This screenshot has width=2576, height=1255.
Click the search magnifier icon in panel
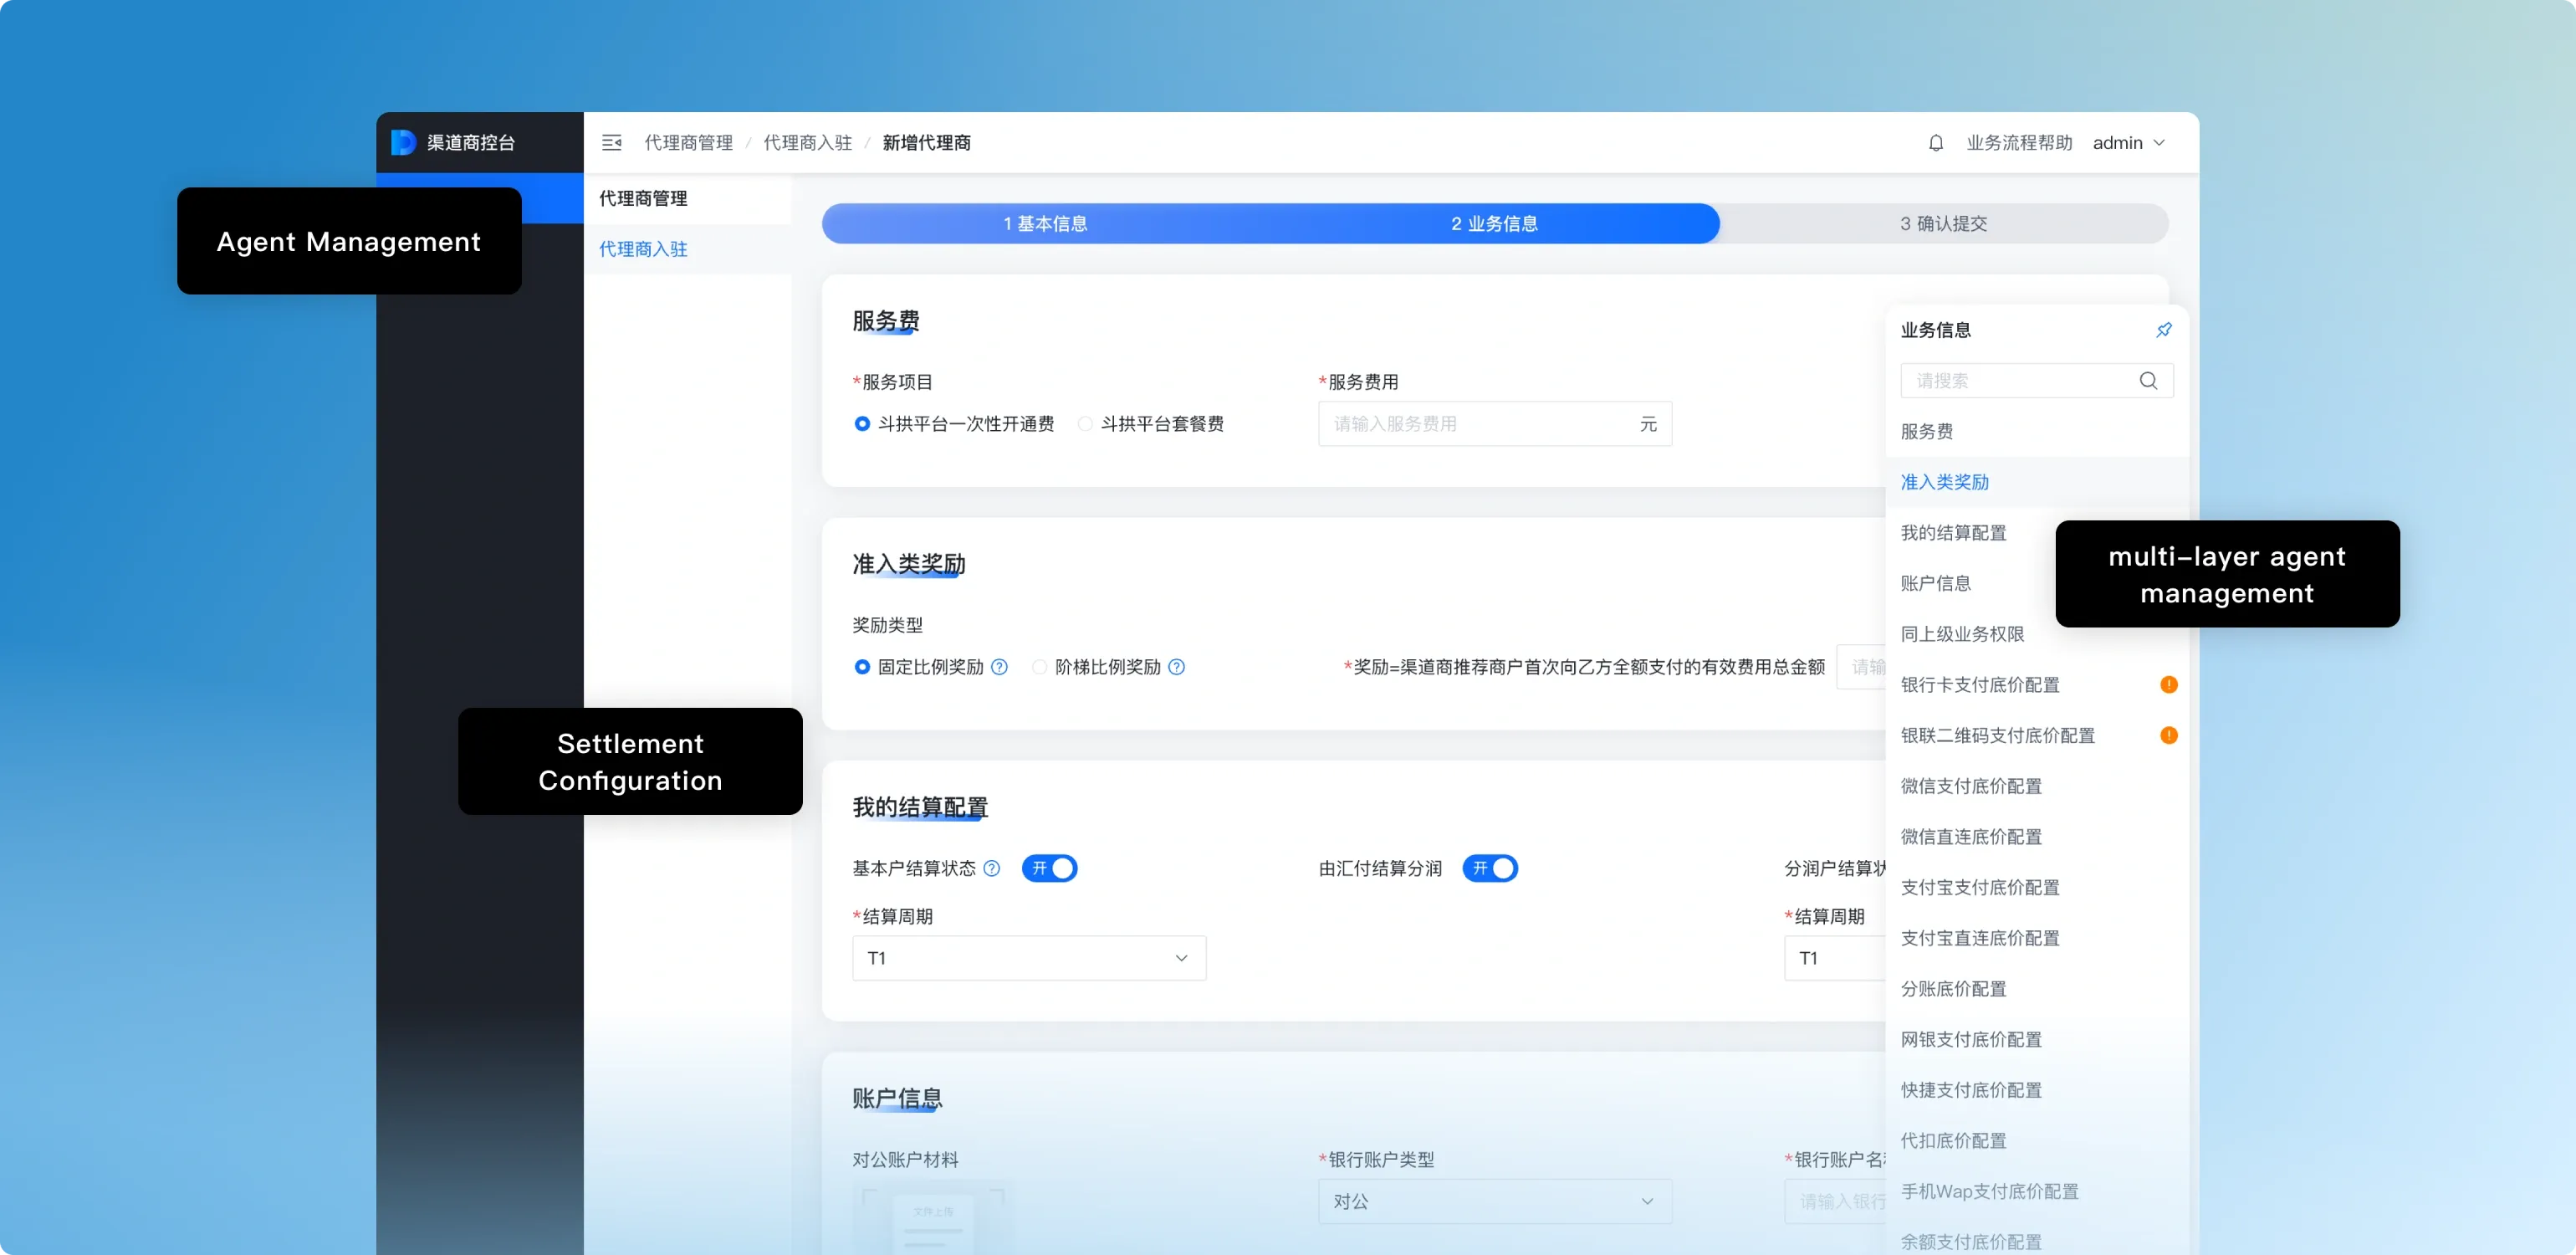pyautogui.click(x=2147, y=381)
